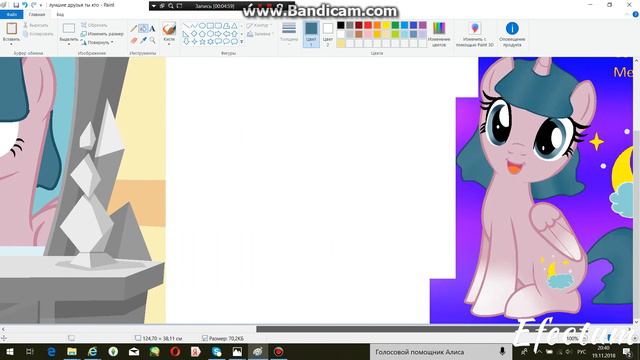The image size is (640, 360).
Task: Switch to Home (Главная) ribbon tab
Action: (37, 14)
